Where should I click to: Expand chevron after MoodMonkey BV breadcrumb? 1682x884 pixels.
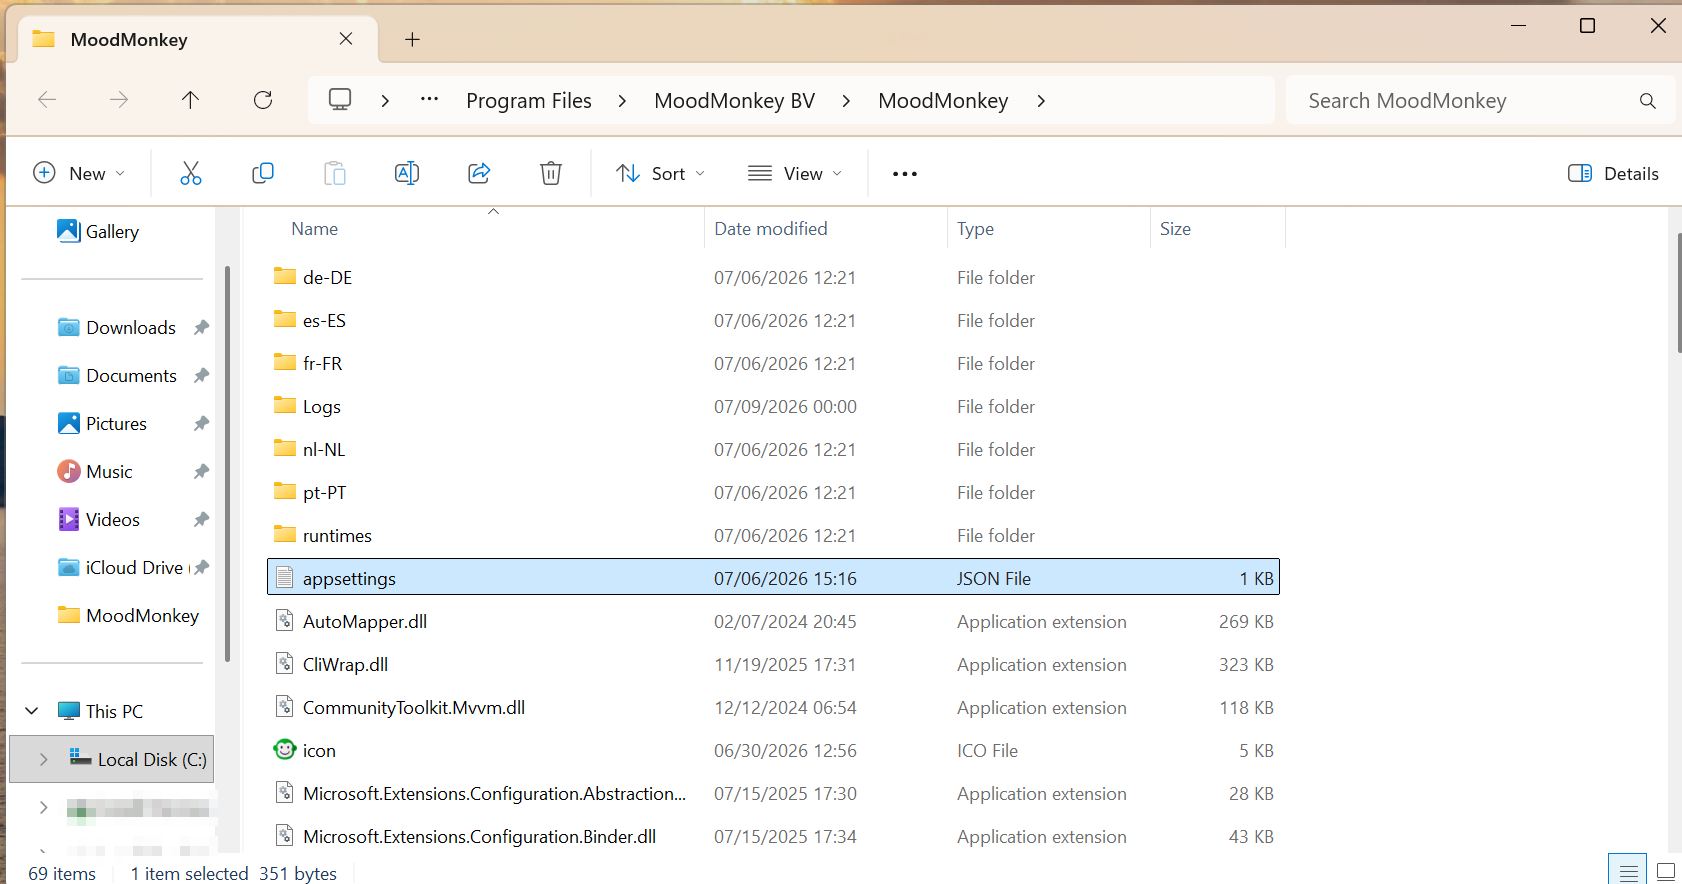pyautogui.click(x=846, y=101)
